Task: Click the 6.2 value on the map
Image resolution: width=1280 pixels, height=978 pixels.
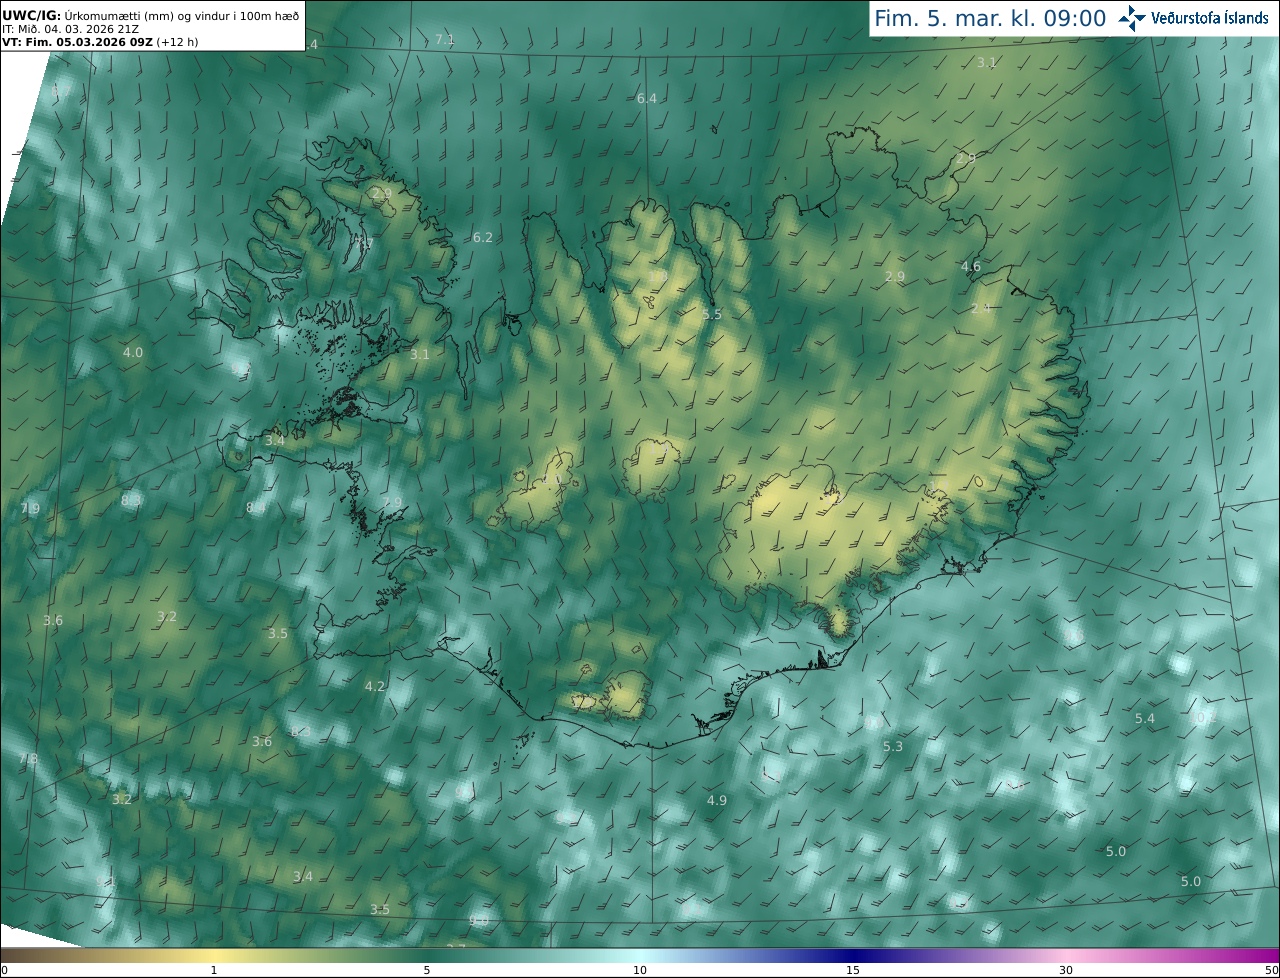Action: click(x=483, y=237)
